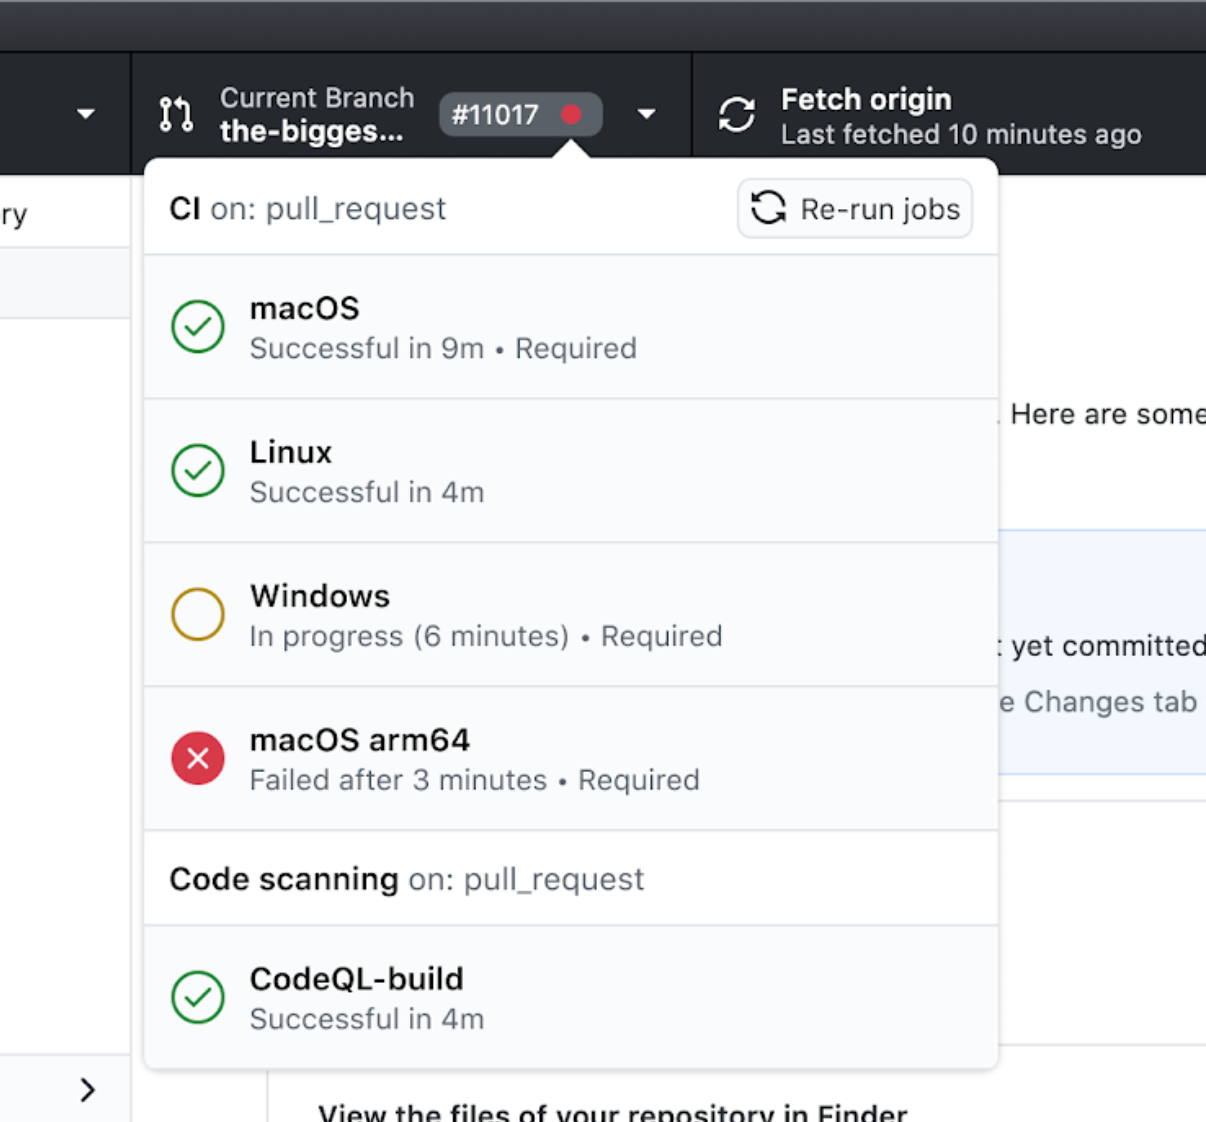Click the CodeQL-build success checkmark icon
The width and height of the screenshot is (1206, 1122).
coord(198,997)
